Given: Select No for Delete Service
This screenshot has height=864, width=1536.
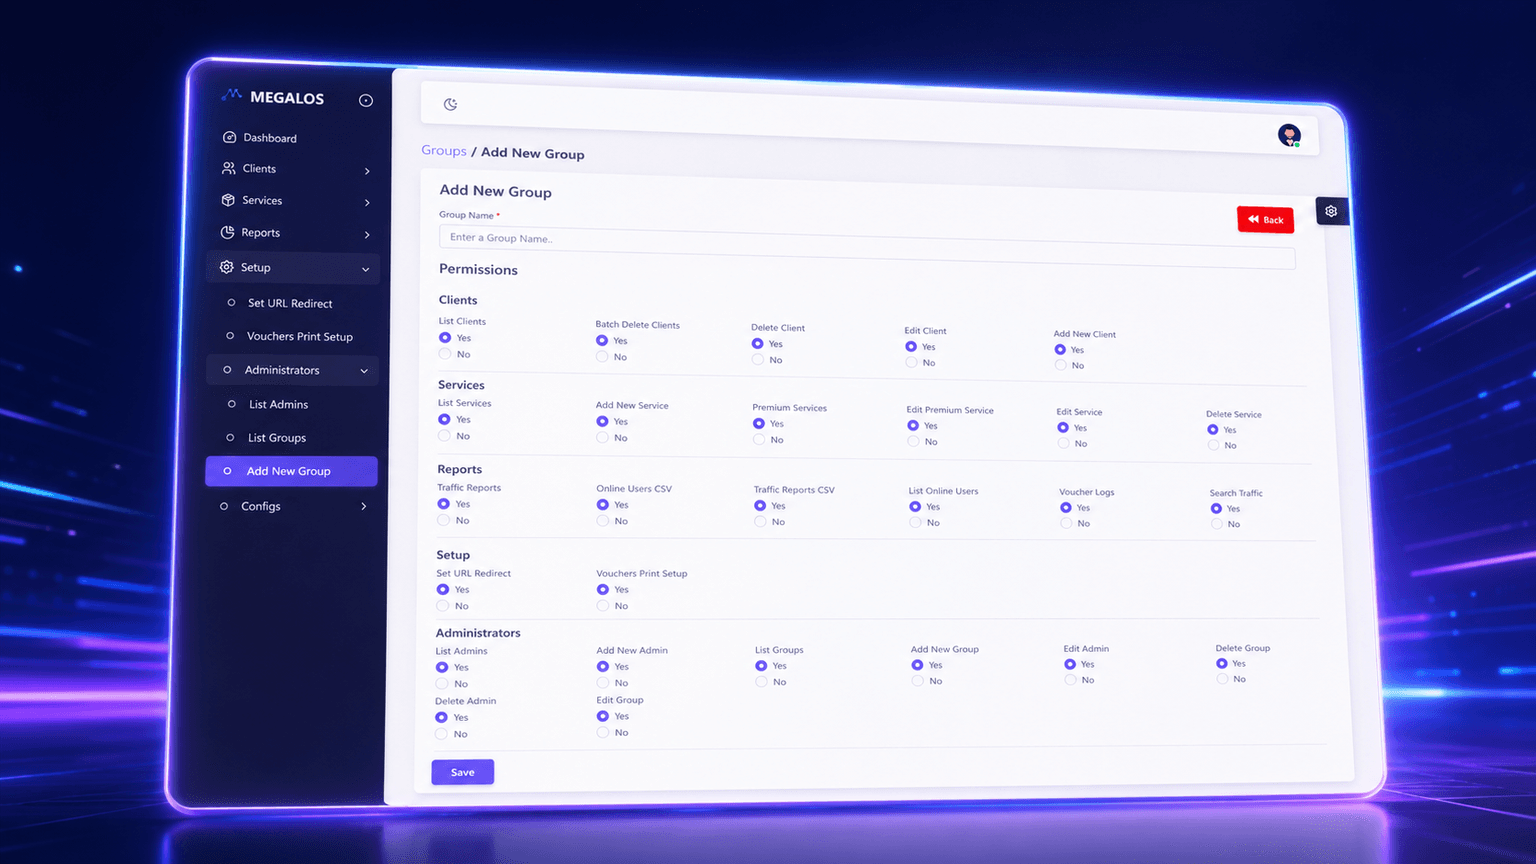Looking at the screenshot, I should [x=1213, y=445].
